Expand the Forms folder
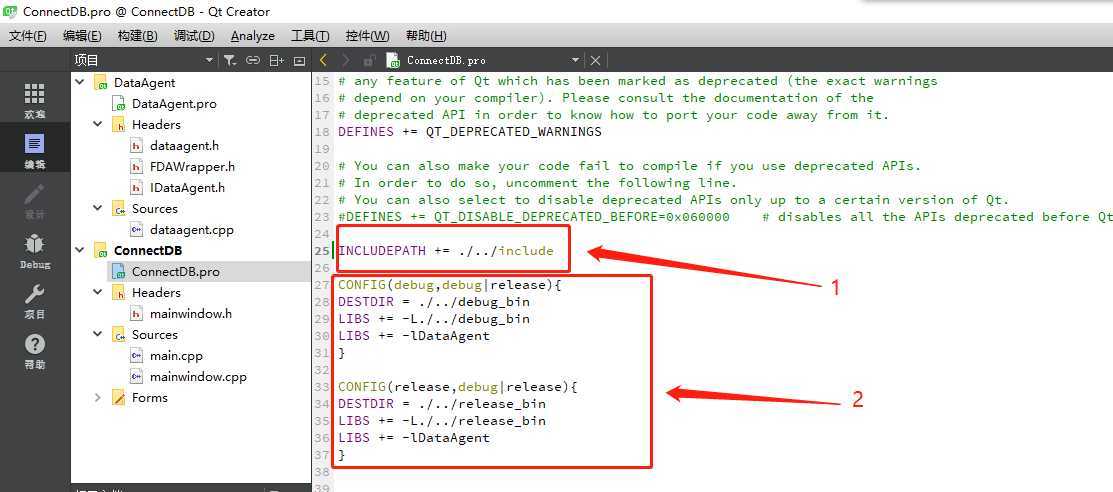 click(x=98, y=398)
